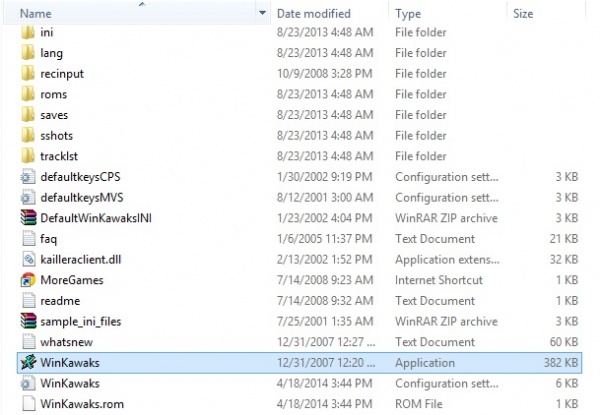Click the '8/12/2001 3:00 AM' date cell

[x=325, y=197]
